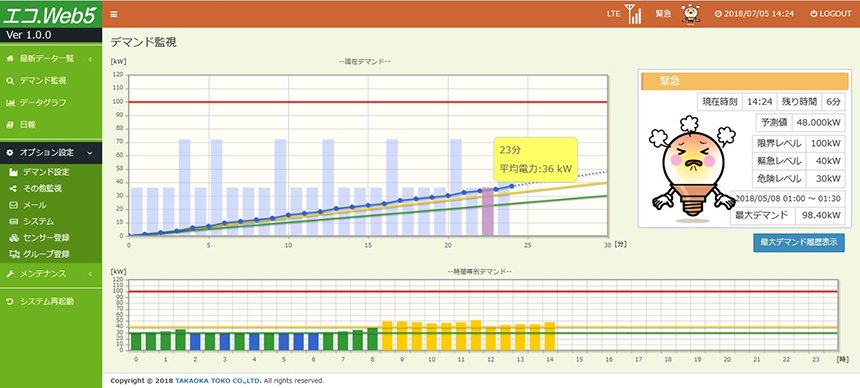Click the clock icon beside 2018/07/05 14:24
Viewport: 860px width, 388px height.
pyautogui.click(x=718, y=14)
